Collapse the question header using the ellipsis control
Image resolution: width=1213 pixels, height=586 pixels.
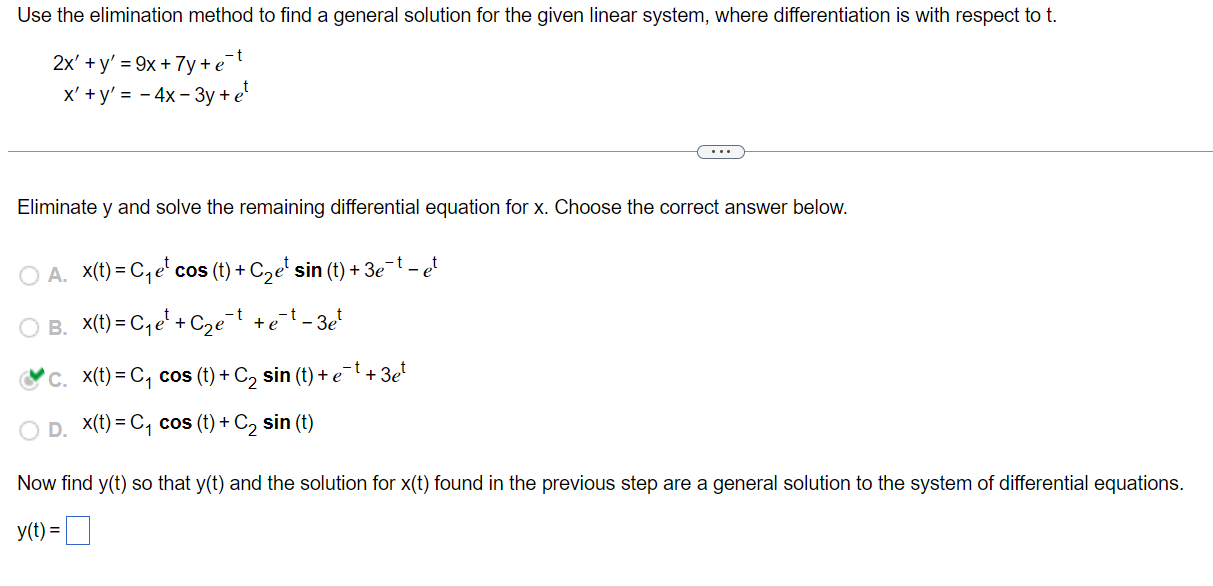pos(720,151)
